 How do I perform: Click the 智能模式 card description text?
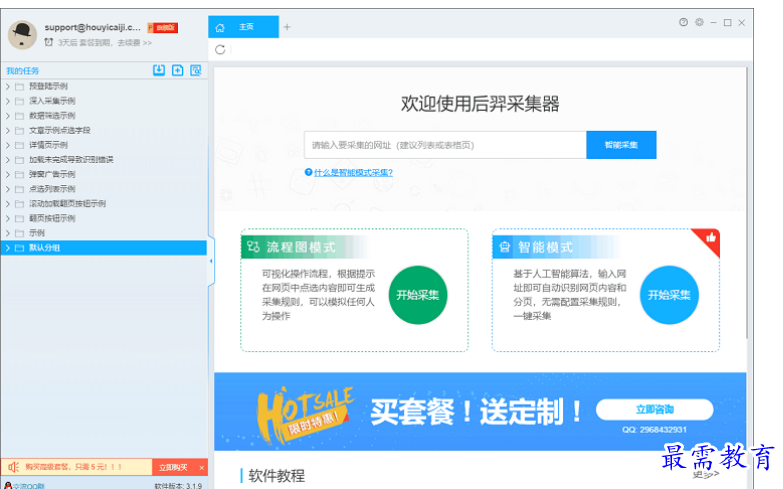(569, 295)
